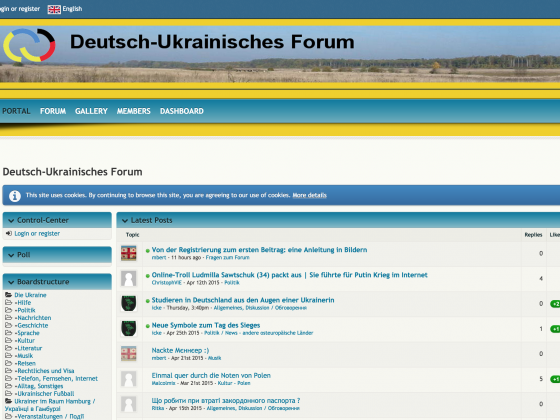Viewport: 560px width, 420px height.
Task: Open the PORTAL menu item
Action: [16, 111]
